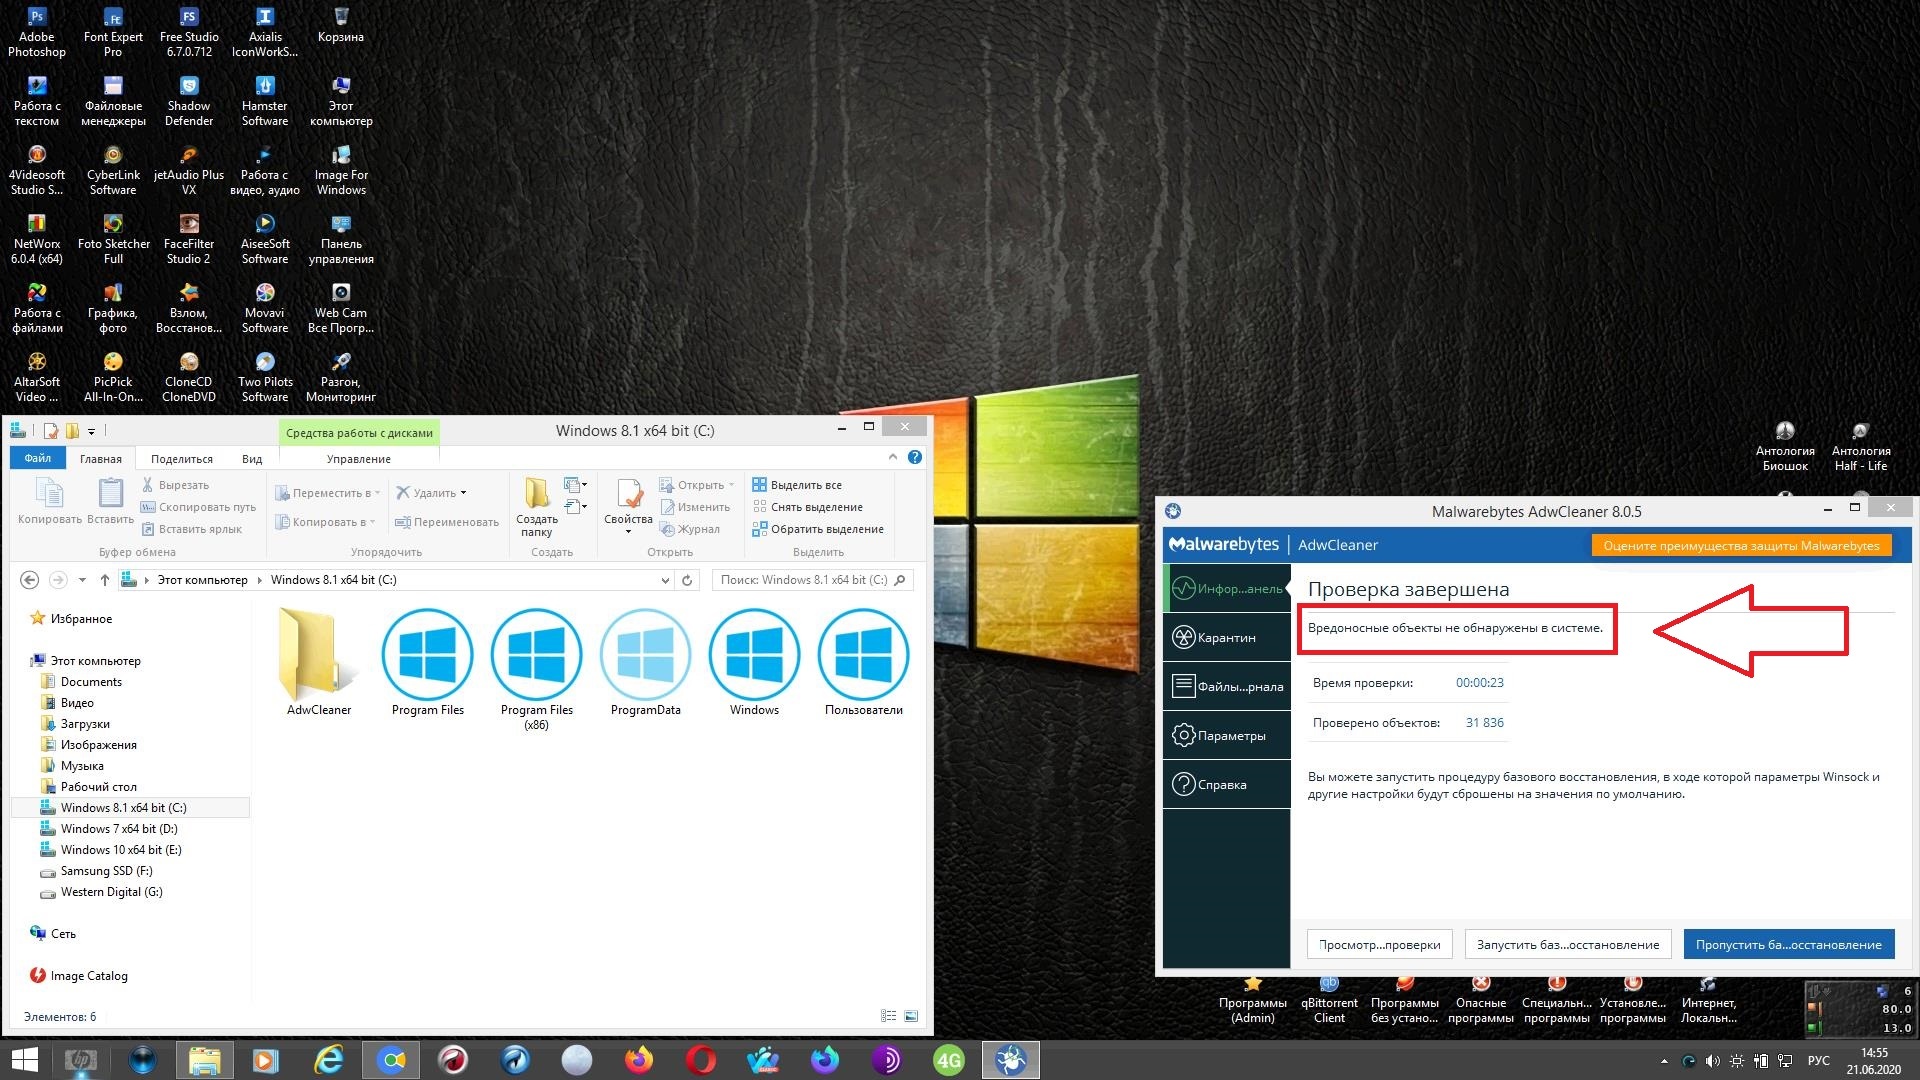
Task: Open Shadow Defender desktop shortcut
Action: coord(189,101)
